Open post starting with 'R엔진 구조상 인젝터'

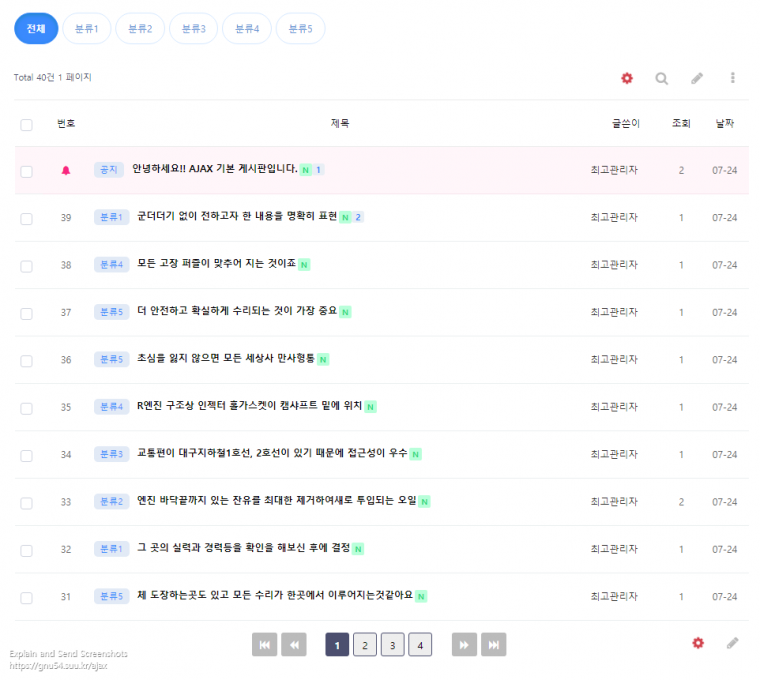click(x=250, y=405)
